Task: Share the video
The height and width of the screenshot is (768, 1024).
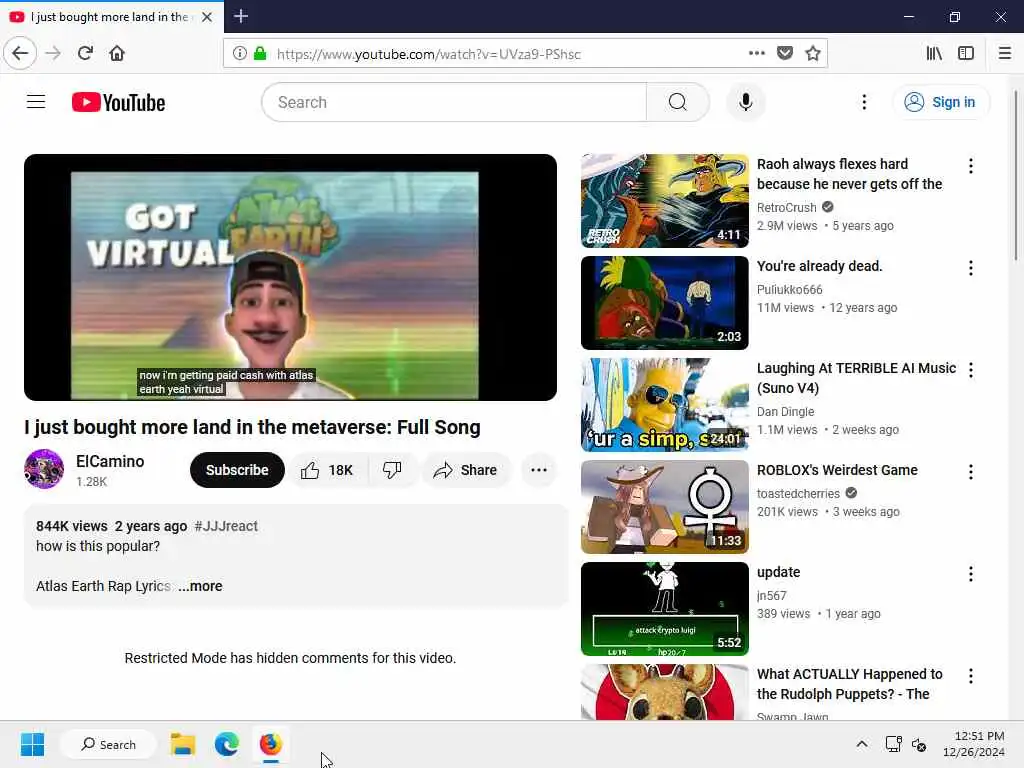Action: [x=466, y=470]
